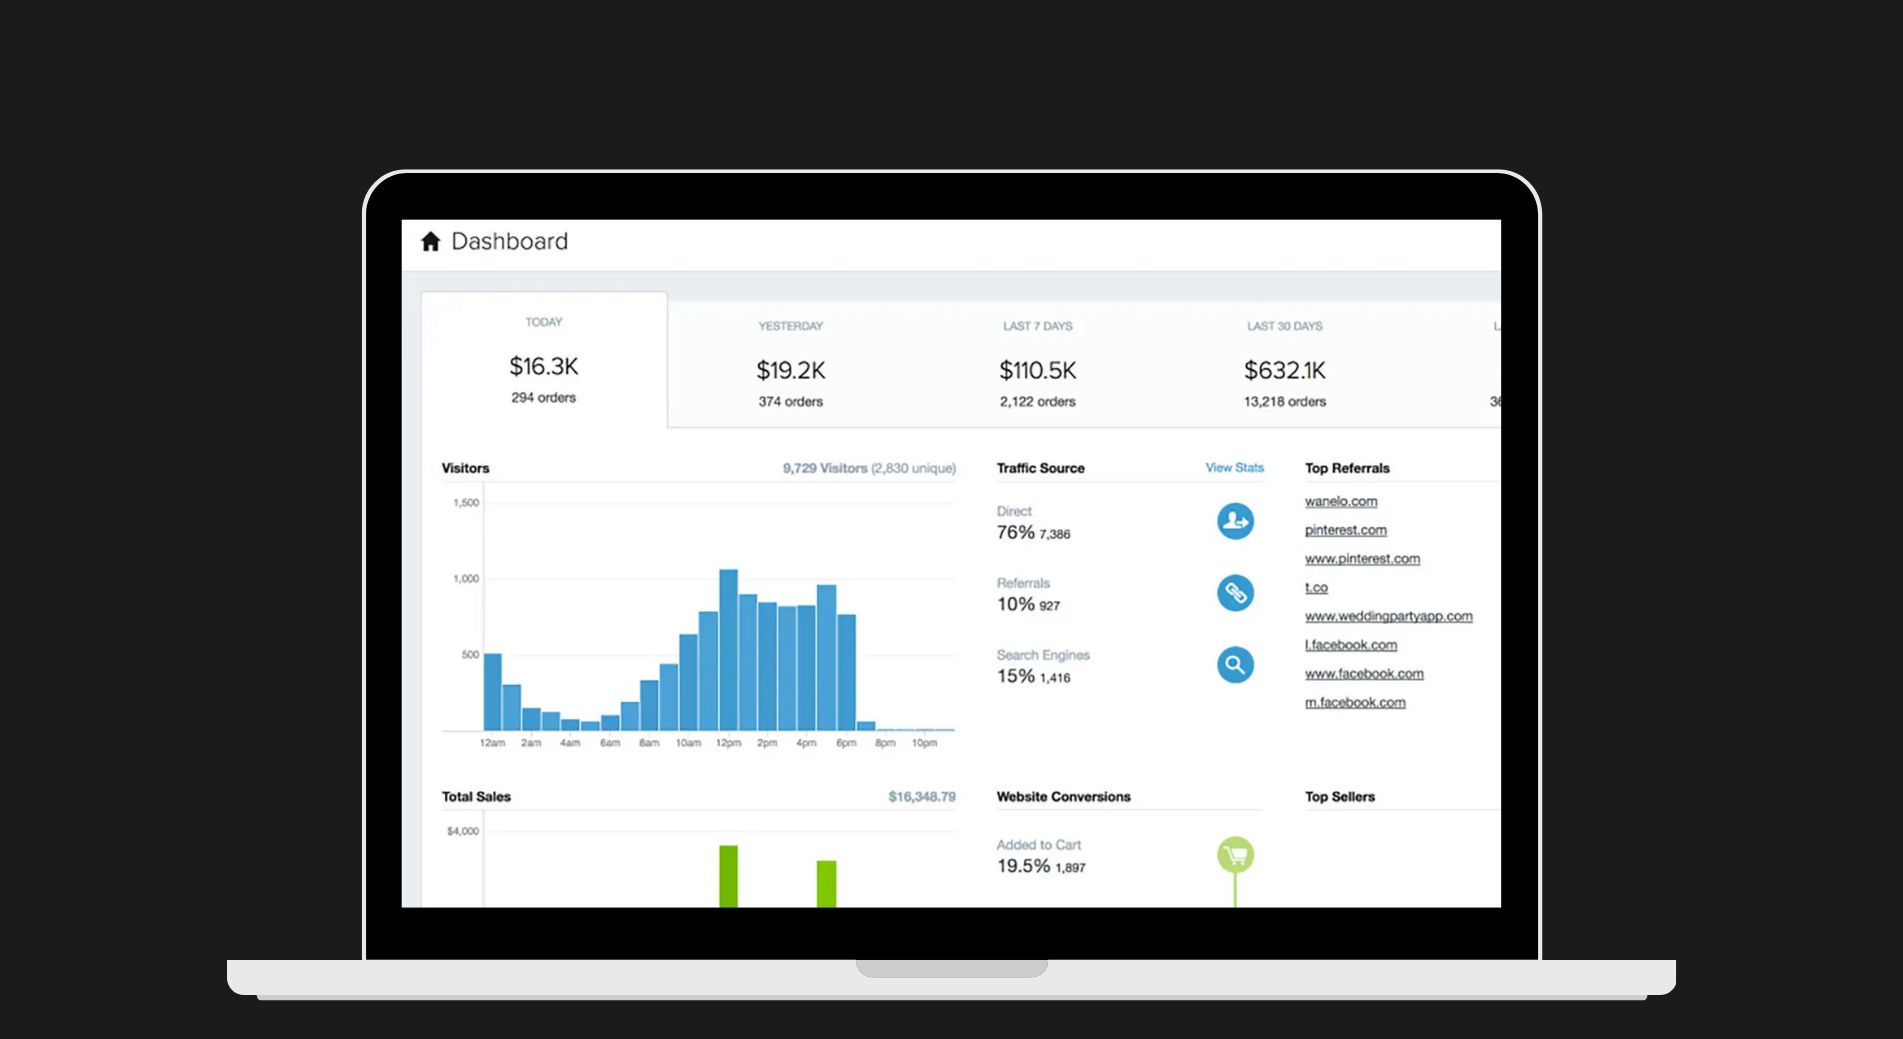Image resolution: width=1903 pixels, height=1039 pixels.
Task: Select the TODAY sales tab
Action: tap(544, 360)
